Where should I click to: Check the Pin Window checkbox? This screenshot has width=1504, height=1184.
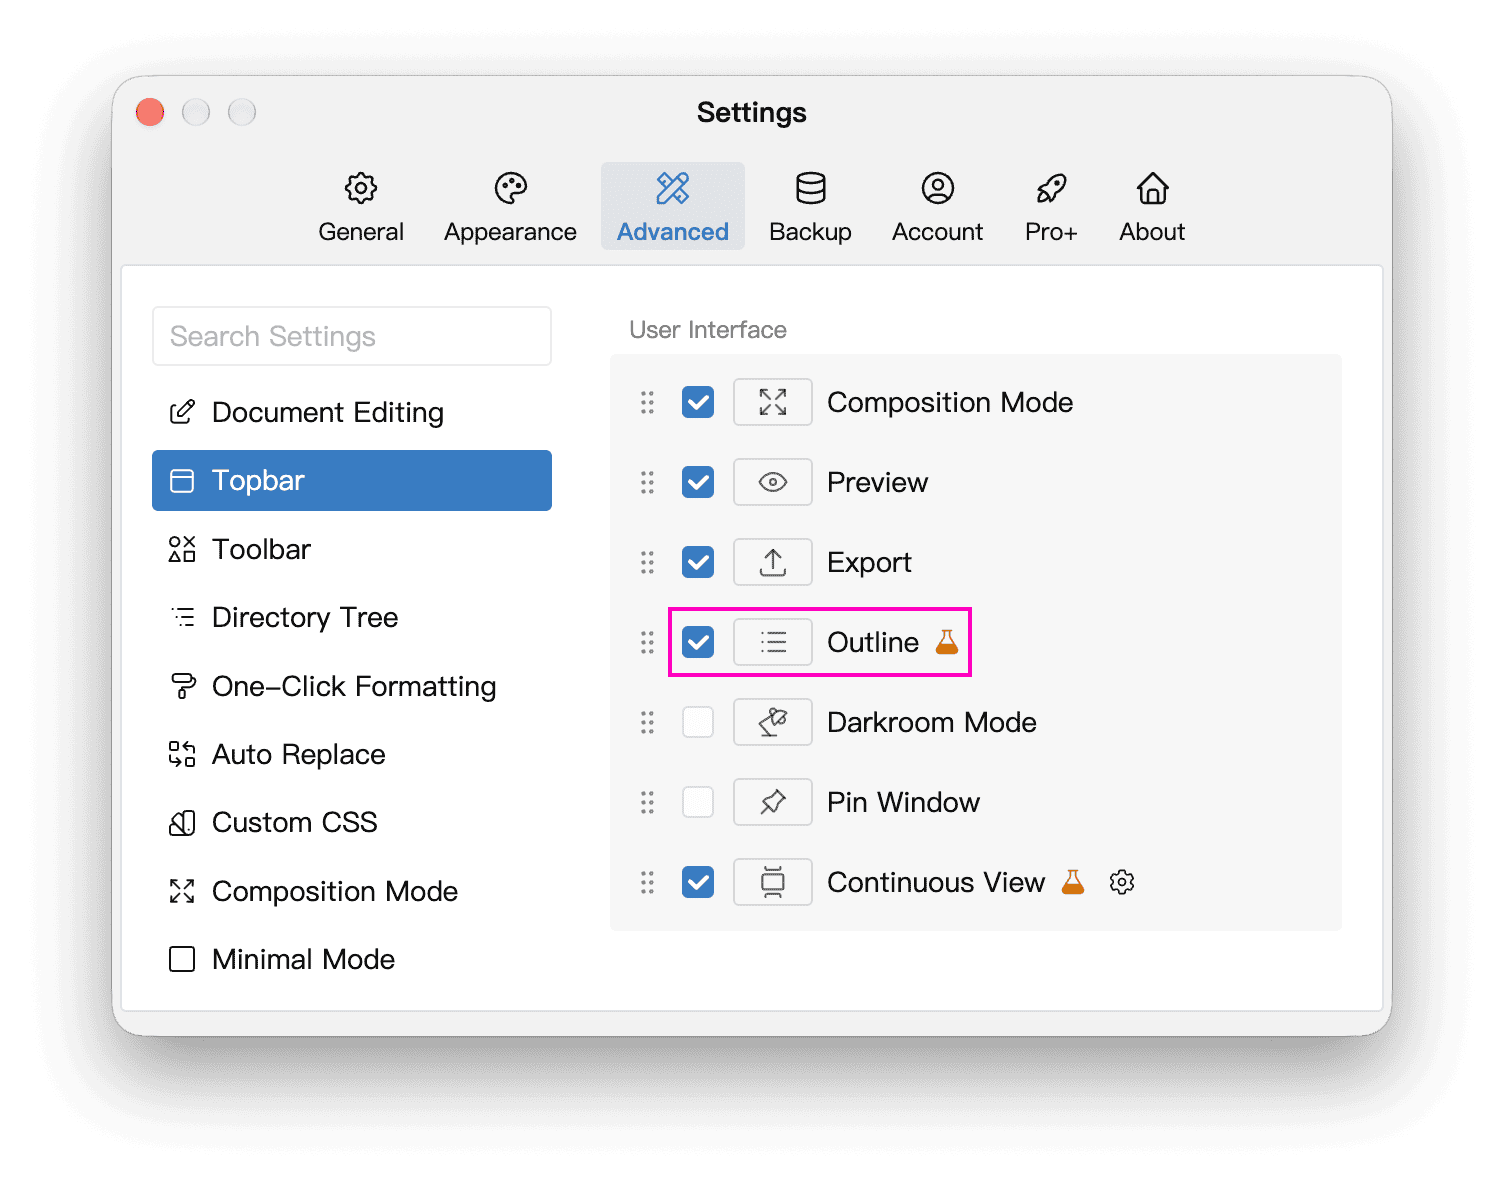click(x=698, y=802)
